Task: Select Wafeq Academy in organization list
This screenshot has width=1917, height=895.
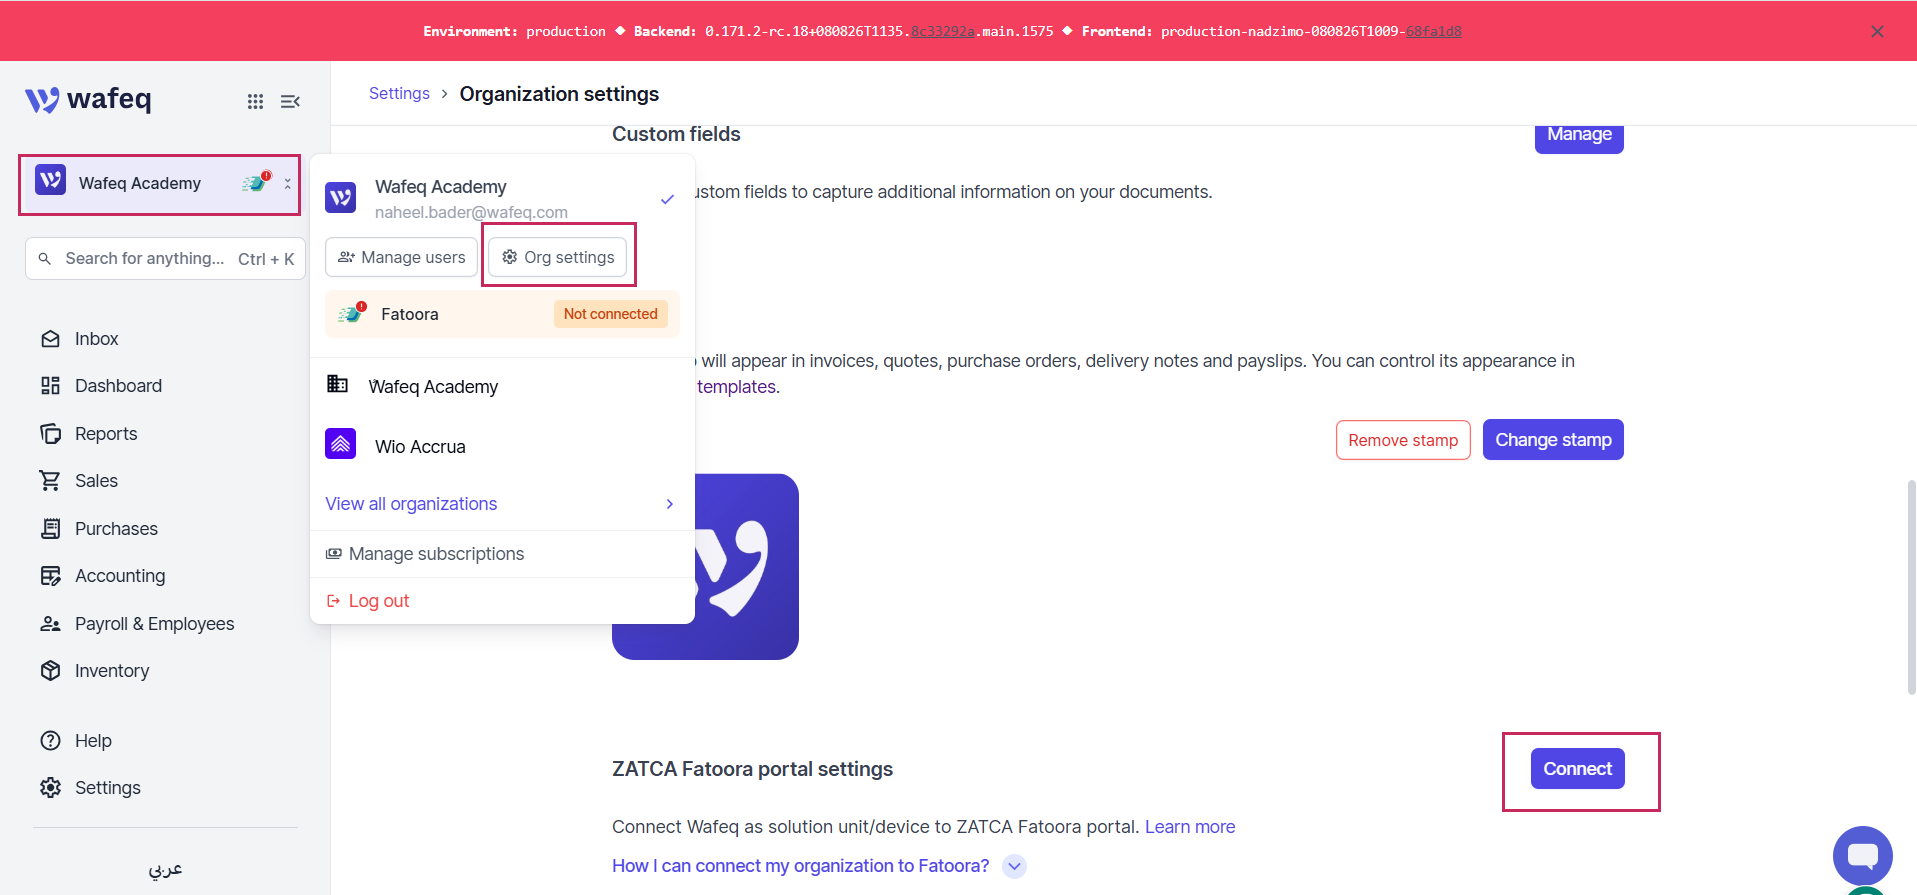Action: coord(502,387)
